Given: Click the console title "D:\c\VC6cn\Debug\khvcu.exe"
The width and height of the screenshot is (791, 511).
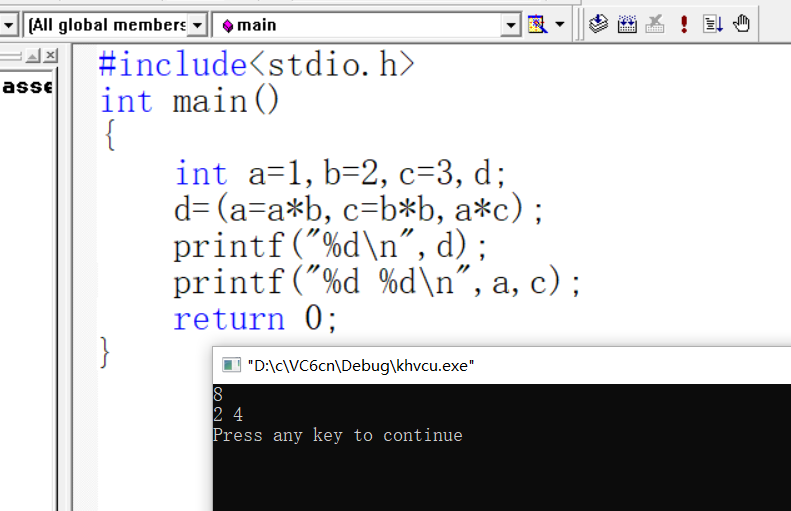Looking at the screenshot, I should (361, 365).
